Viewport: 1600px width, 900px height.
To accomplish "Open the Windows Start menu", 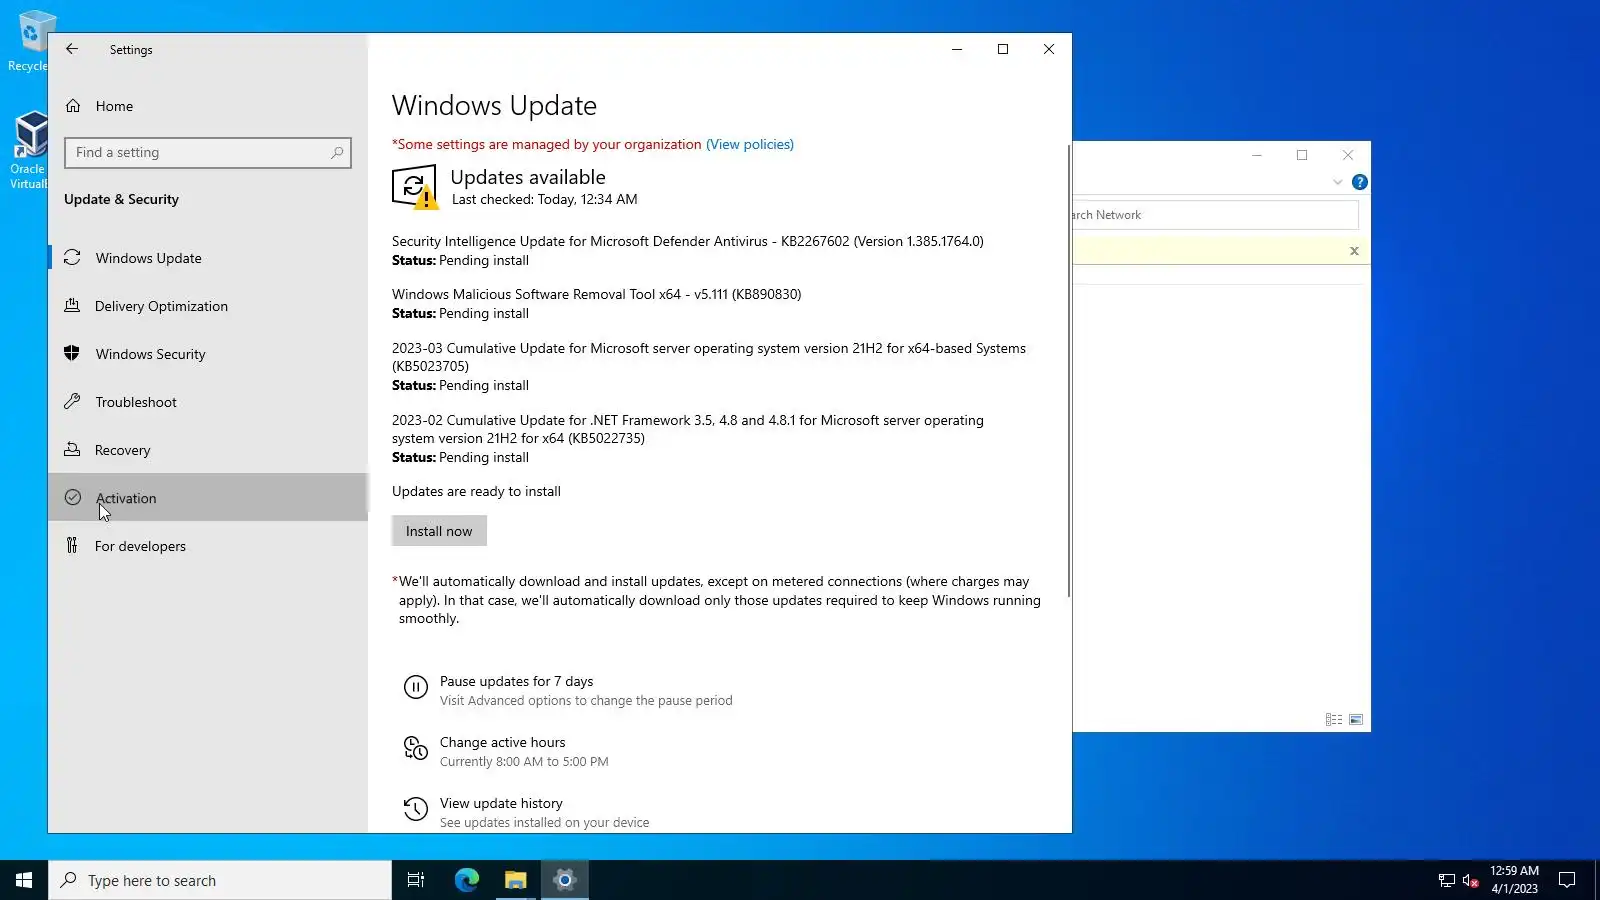I will tap(24, 880).
